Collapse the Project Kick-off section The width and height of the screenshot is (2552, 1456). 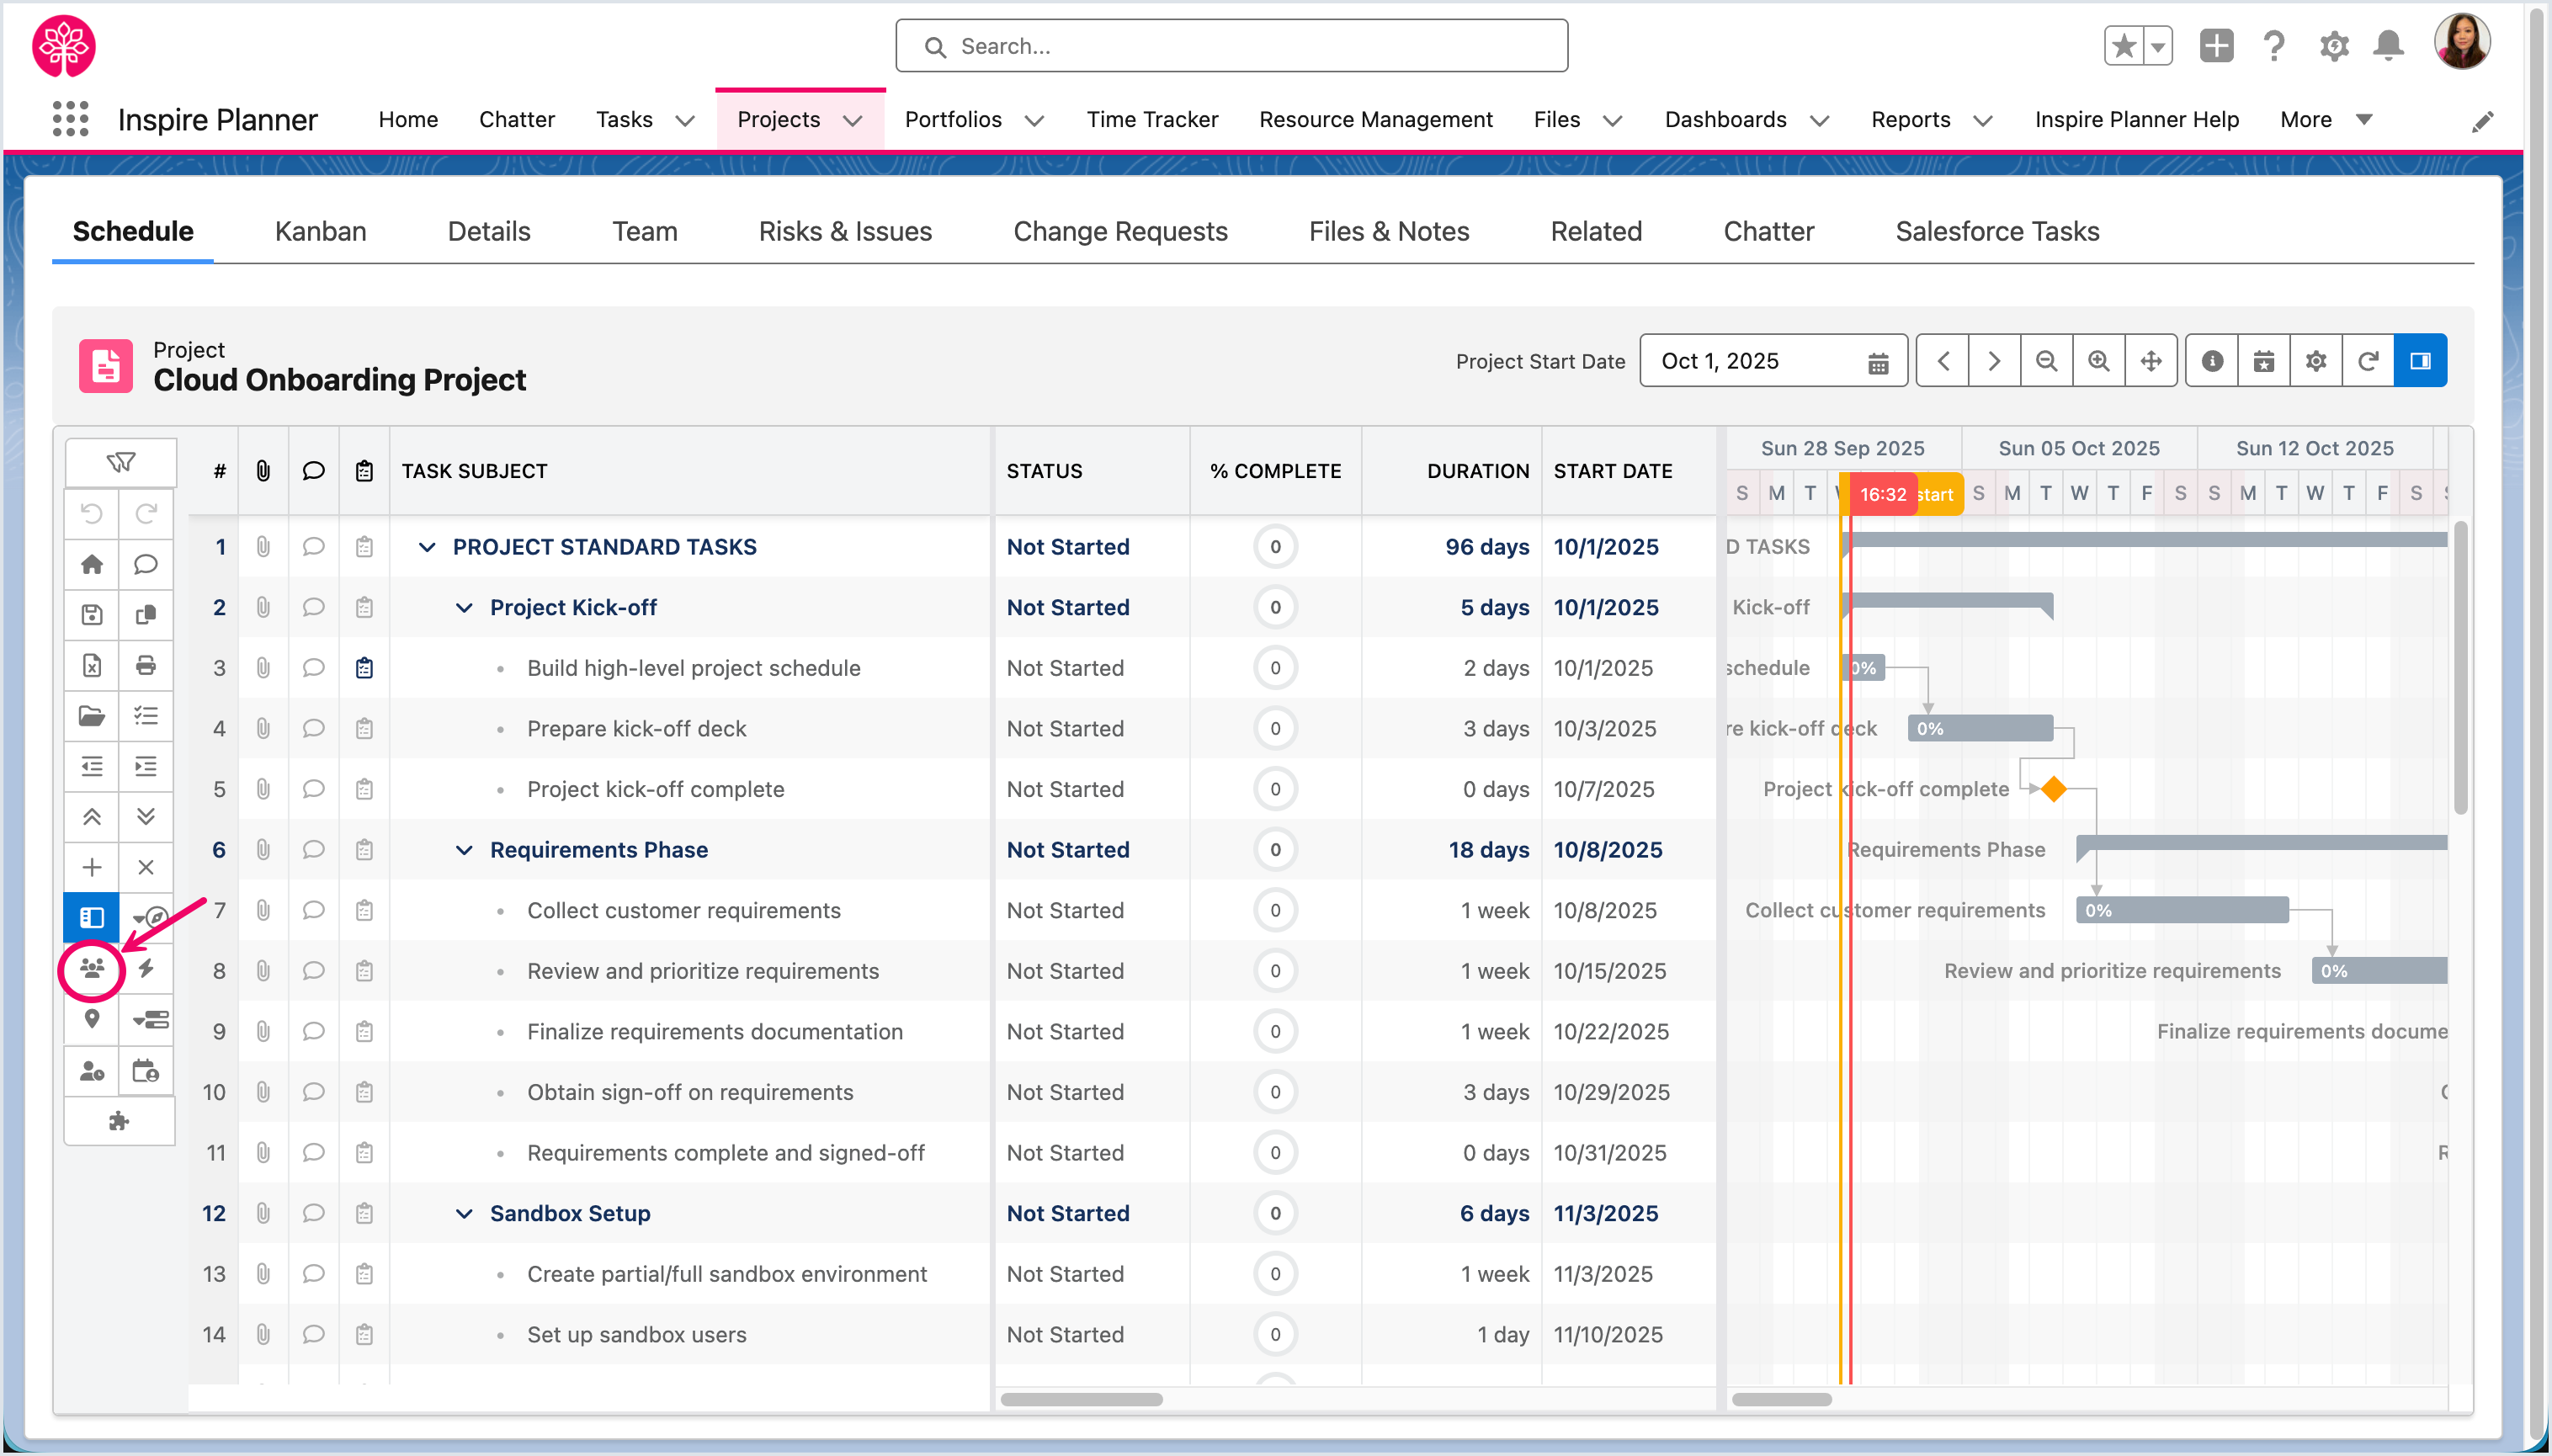click(464, 607)
